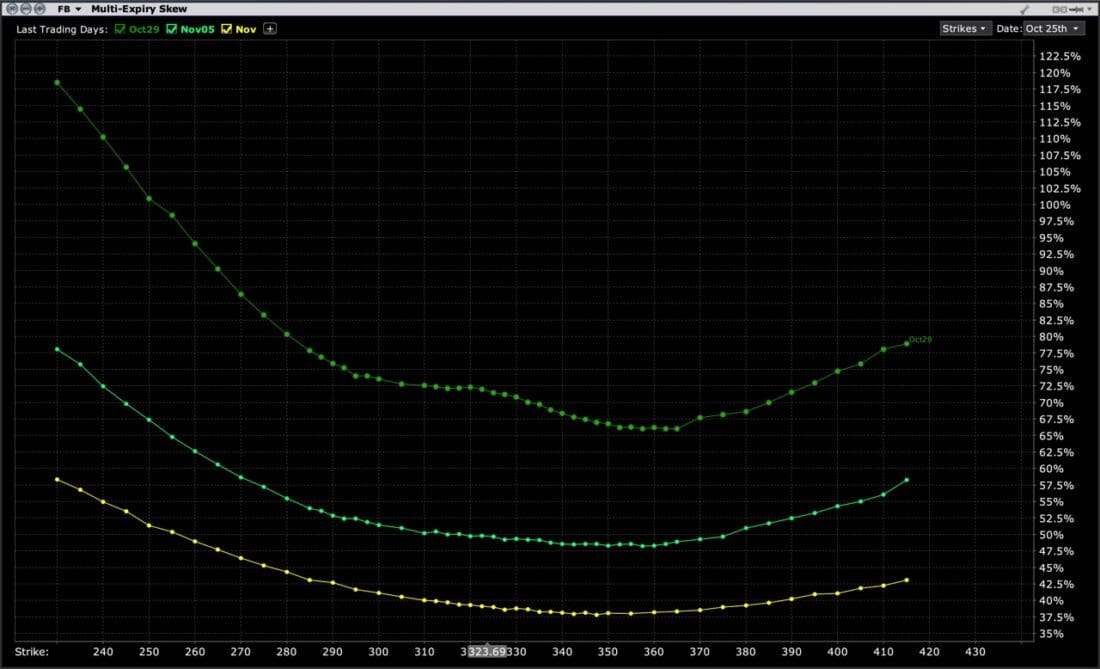
Task: Open the Date Oct 25th dropdown
Action: click(1052, 29)
